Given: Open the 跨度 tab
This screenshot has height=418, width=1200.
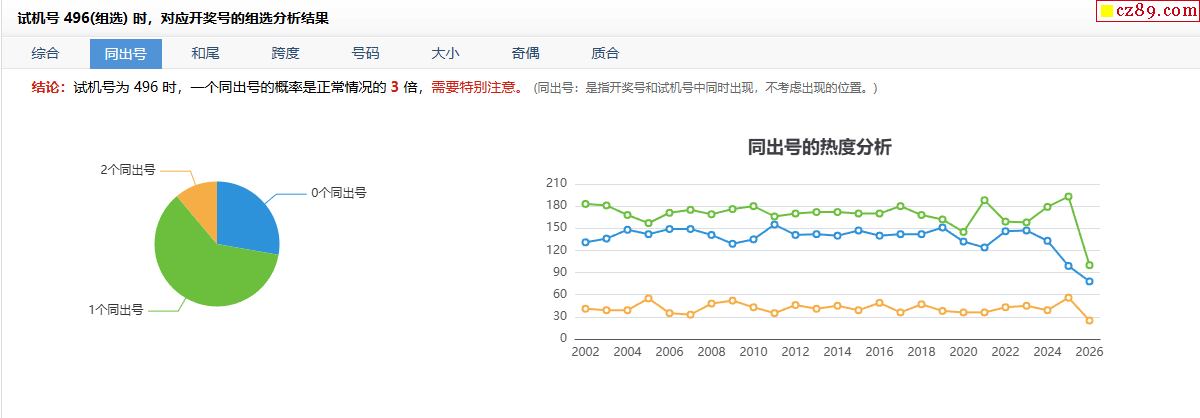Looking at the screenshot, I should pos(285,54).
